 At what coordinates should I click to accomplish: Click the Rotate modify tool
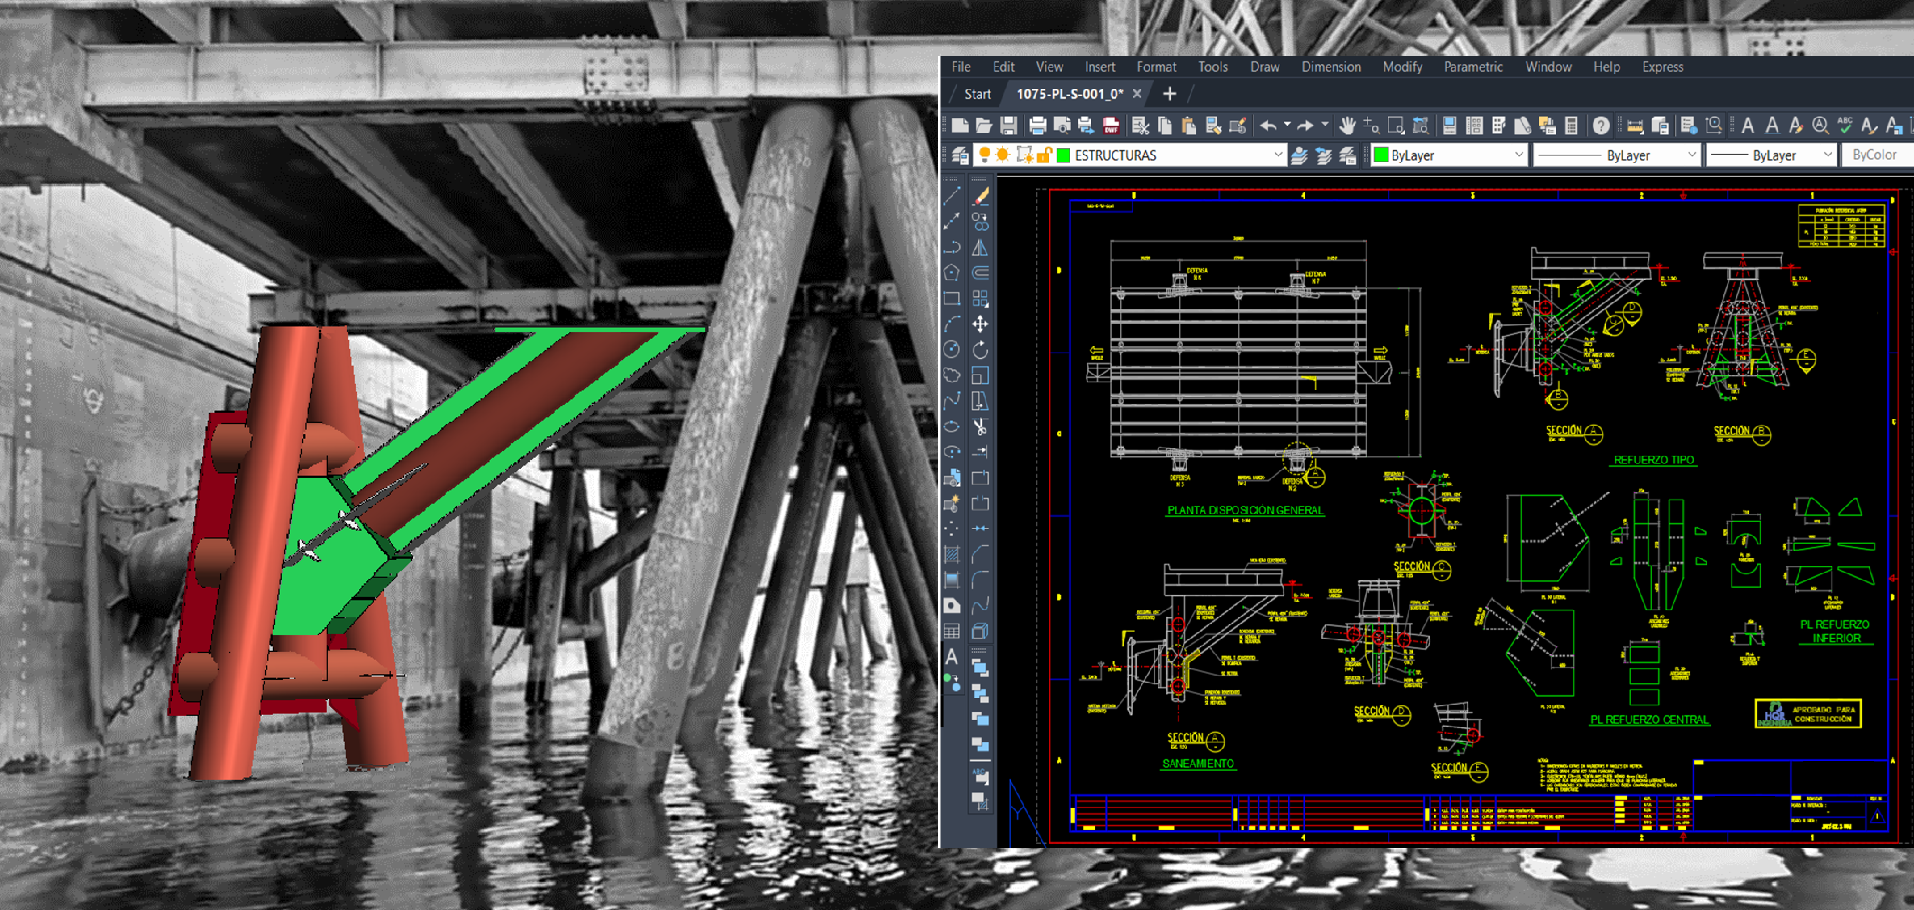tap(980, 349)
